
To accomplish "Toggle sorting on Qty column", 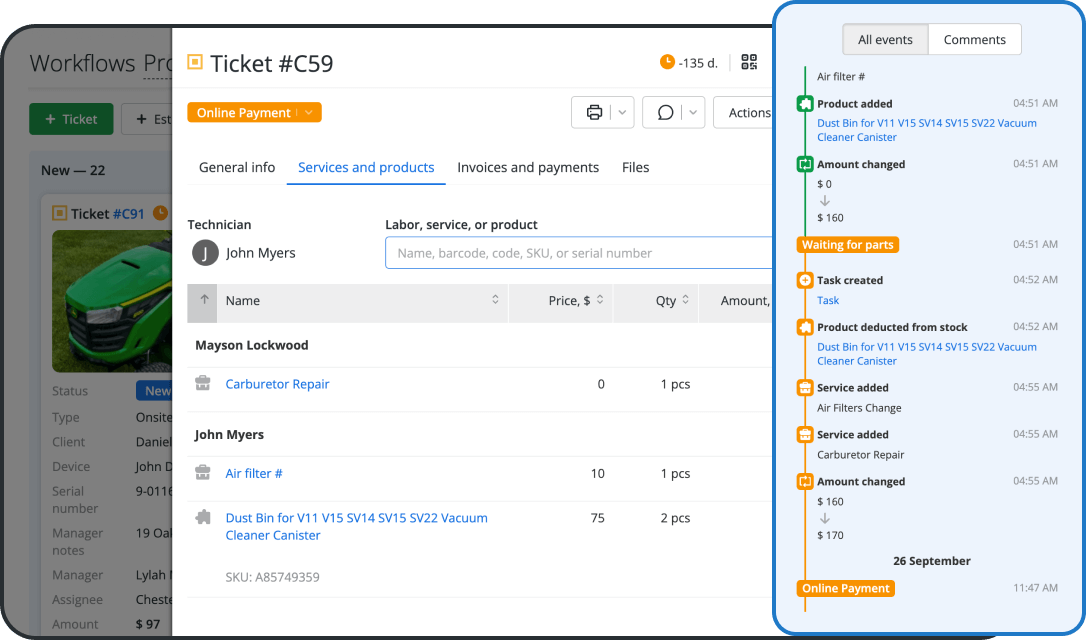I will [685, 300].
